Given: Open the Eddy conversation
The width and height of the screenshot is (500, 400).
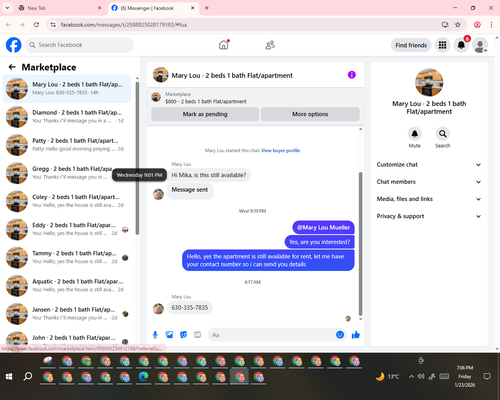Looking at the screenshot, I should coord(67,229).
